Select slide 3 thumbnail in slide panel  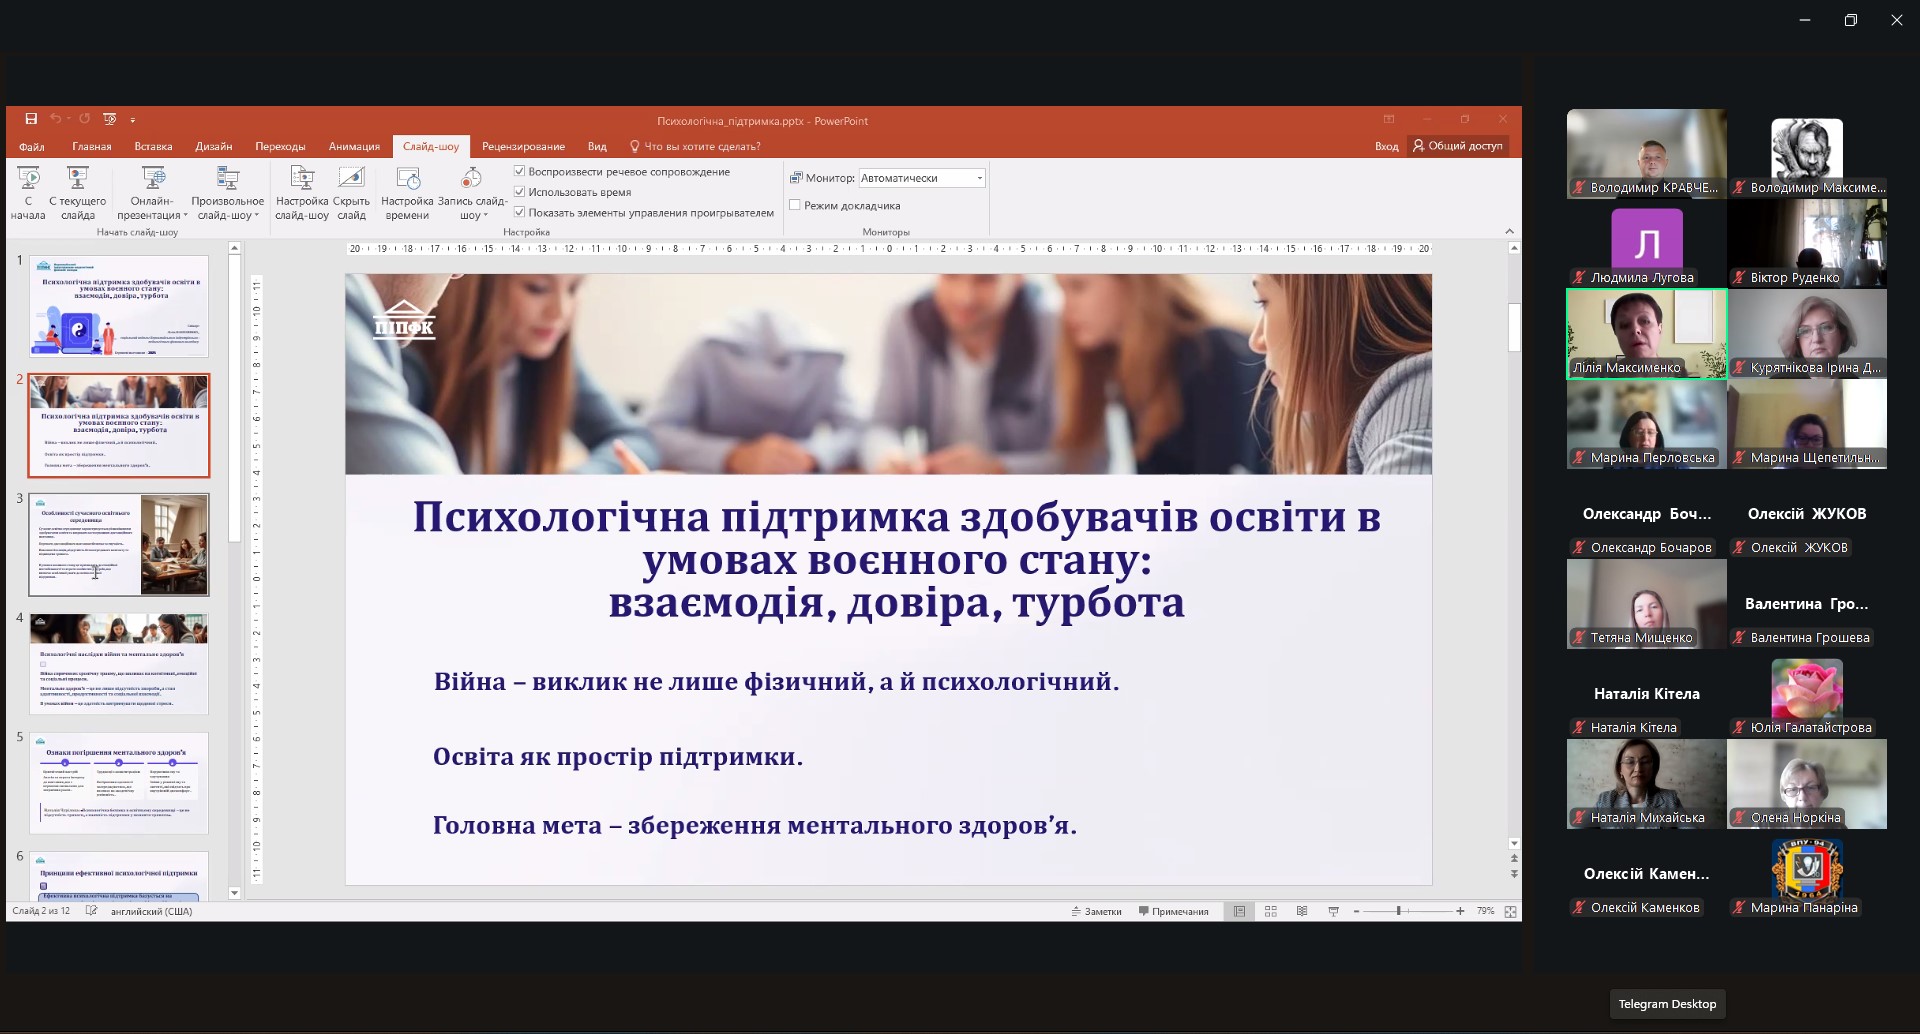[119, 545]
